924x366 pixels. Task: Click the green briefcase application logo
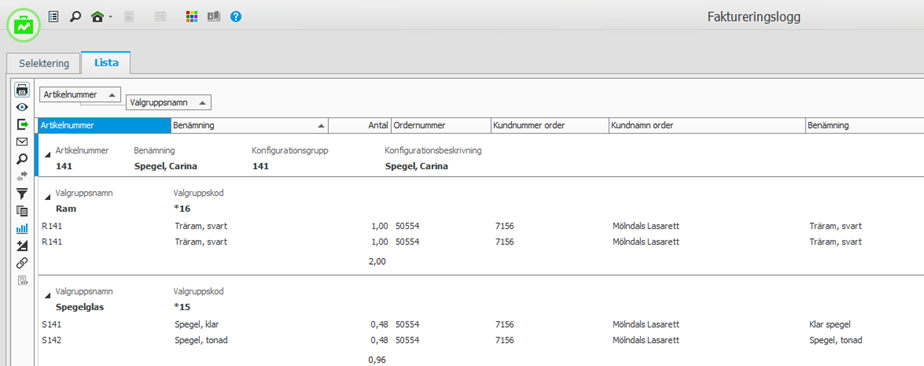tap(24, 26)
